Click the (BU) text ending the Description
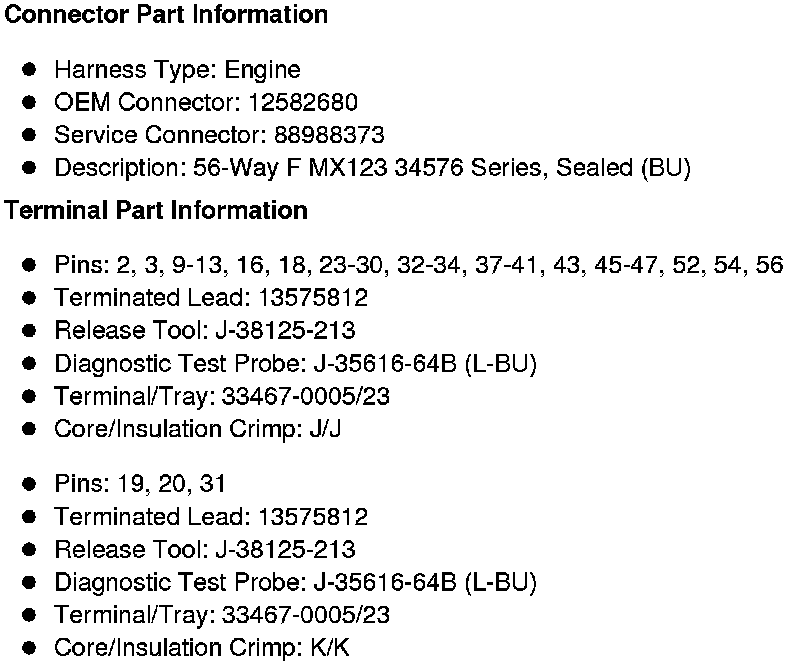Image resolution: width=800 pixels, height=666 pixels. pos(665,168)
